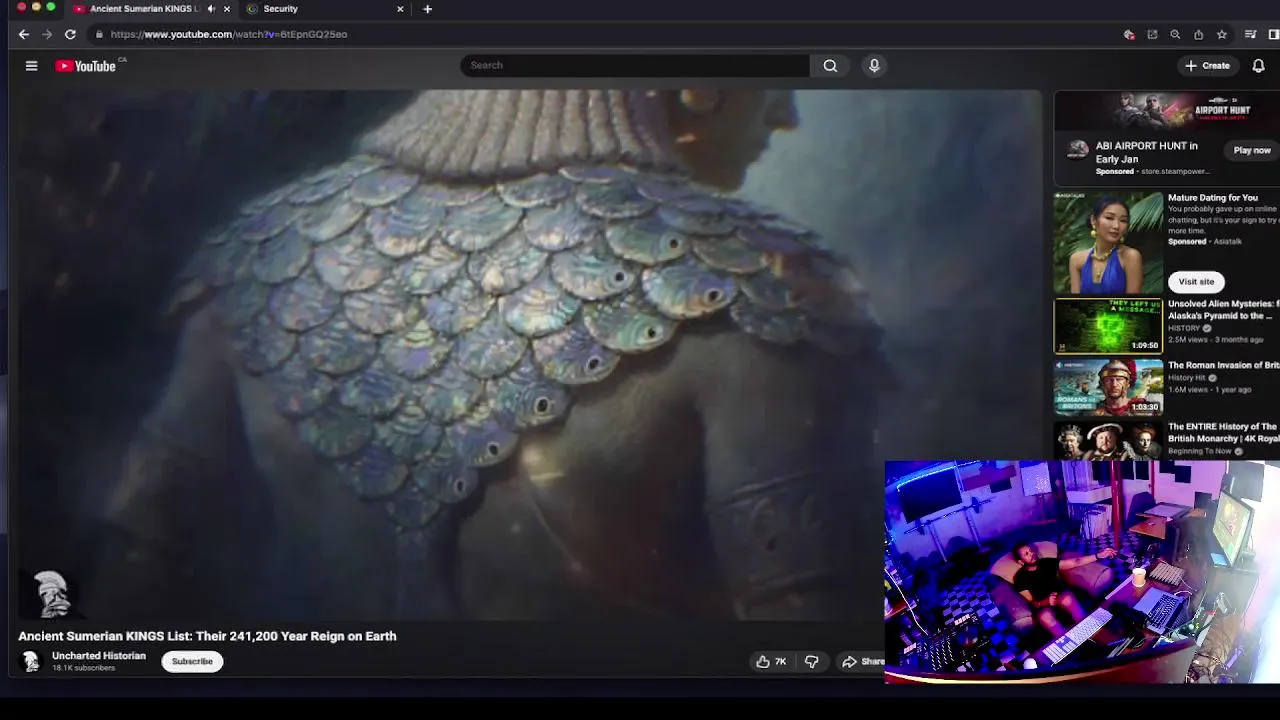Open British Monarchy video thumbnail
Viewport: 1280px width, 720px height.
(1108, 440)
